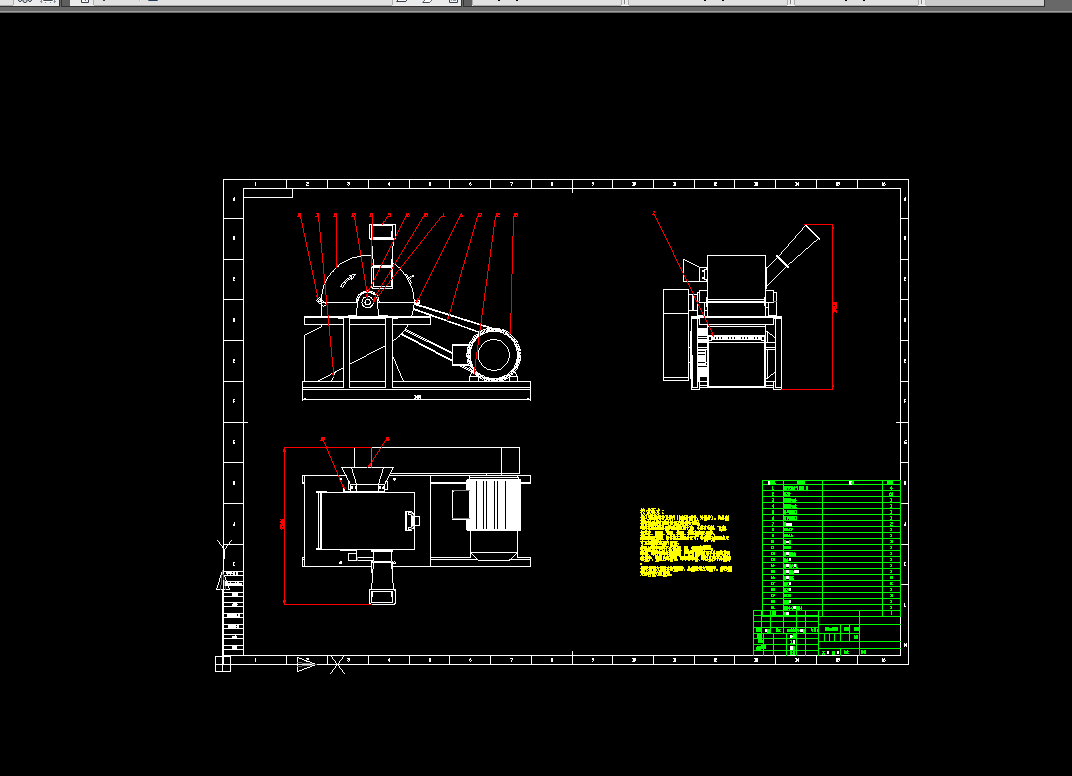
Task: Select the curved rotation arrow on the crusher housing
Action: 348,280
